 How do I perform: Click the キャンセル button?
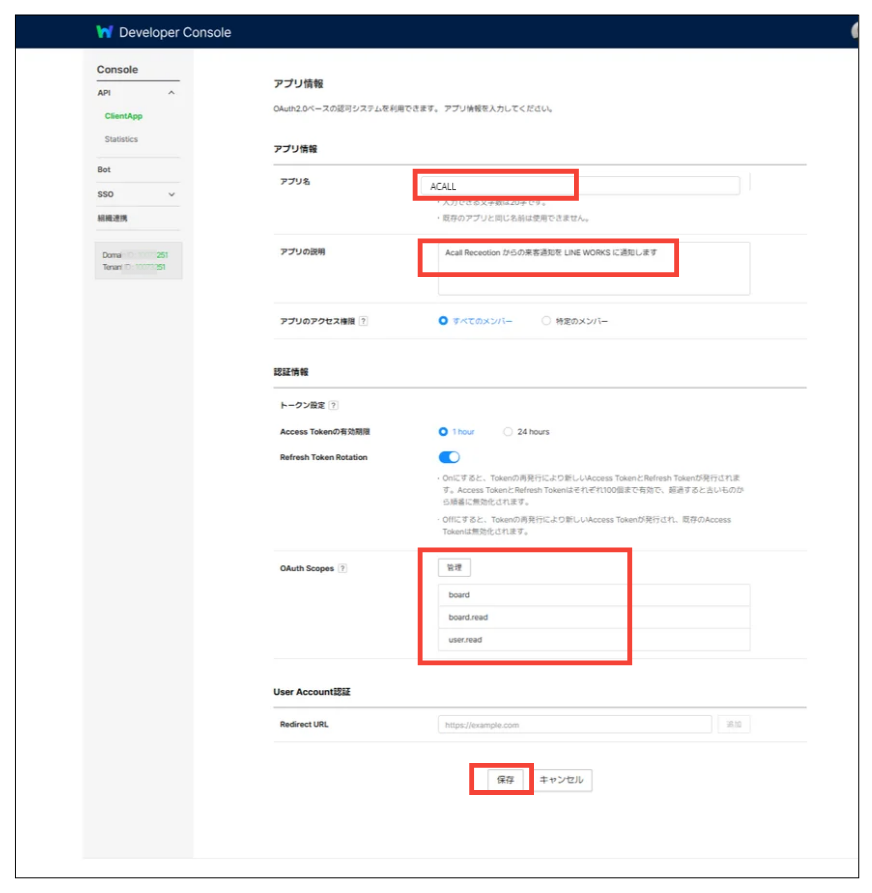point(561,780)
